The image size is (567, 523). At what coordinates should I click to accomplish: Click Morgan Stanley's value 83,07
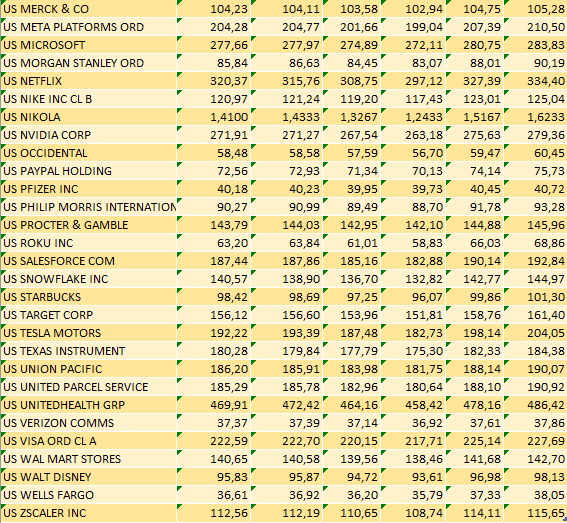(427, 63)
